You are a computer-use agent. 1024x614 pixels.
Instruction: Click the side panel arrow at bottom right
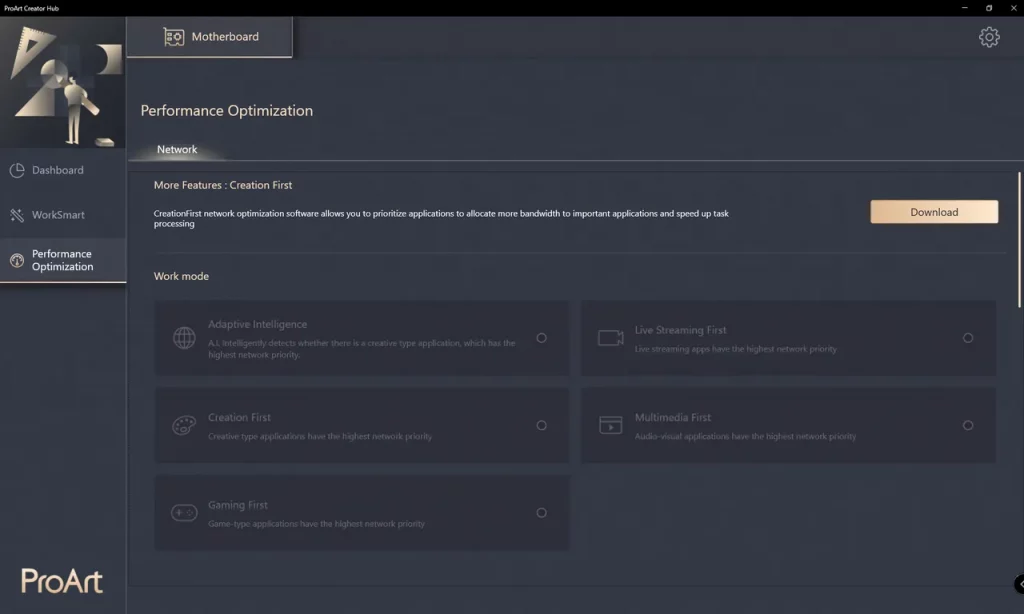(1019, 584)
